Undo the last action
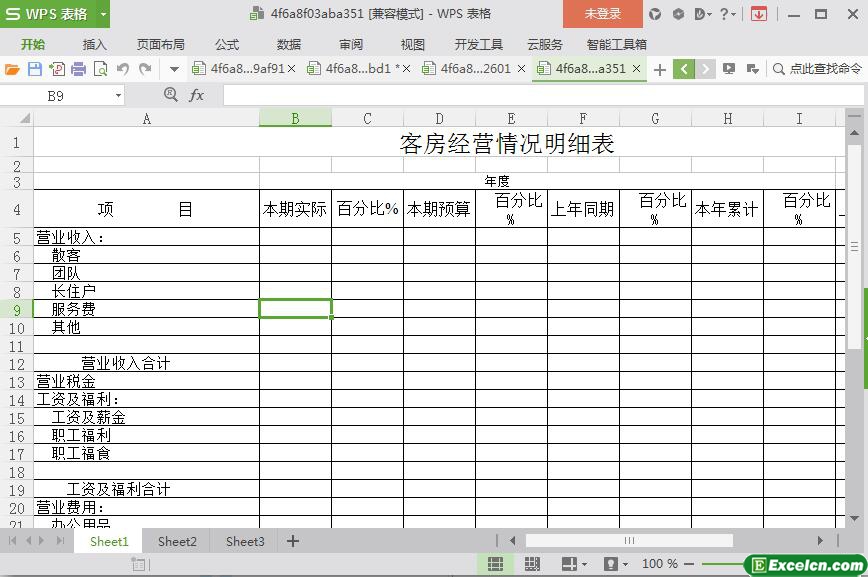 click(x=123, y=69)
